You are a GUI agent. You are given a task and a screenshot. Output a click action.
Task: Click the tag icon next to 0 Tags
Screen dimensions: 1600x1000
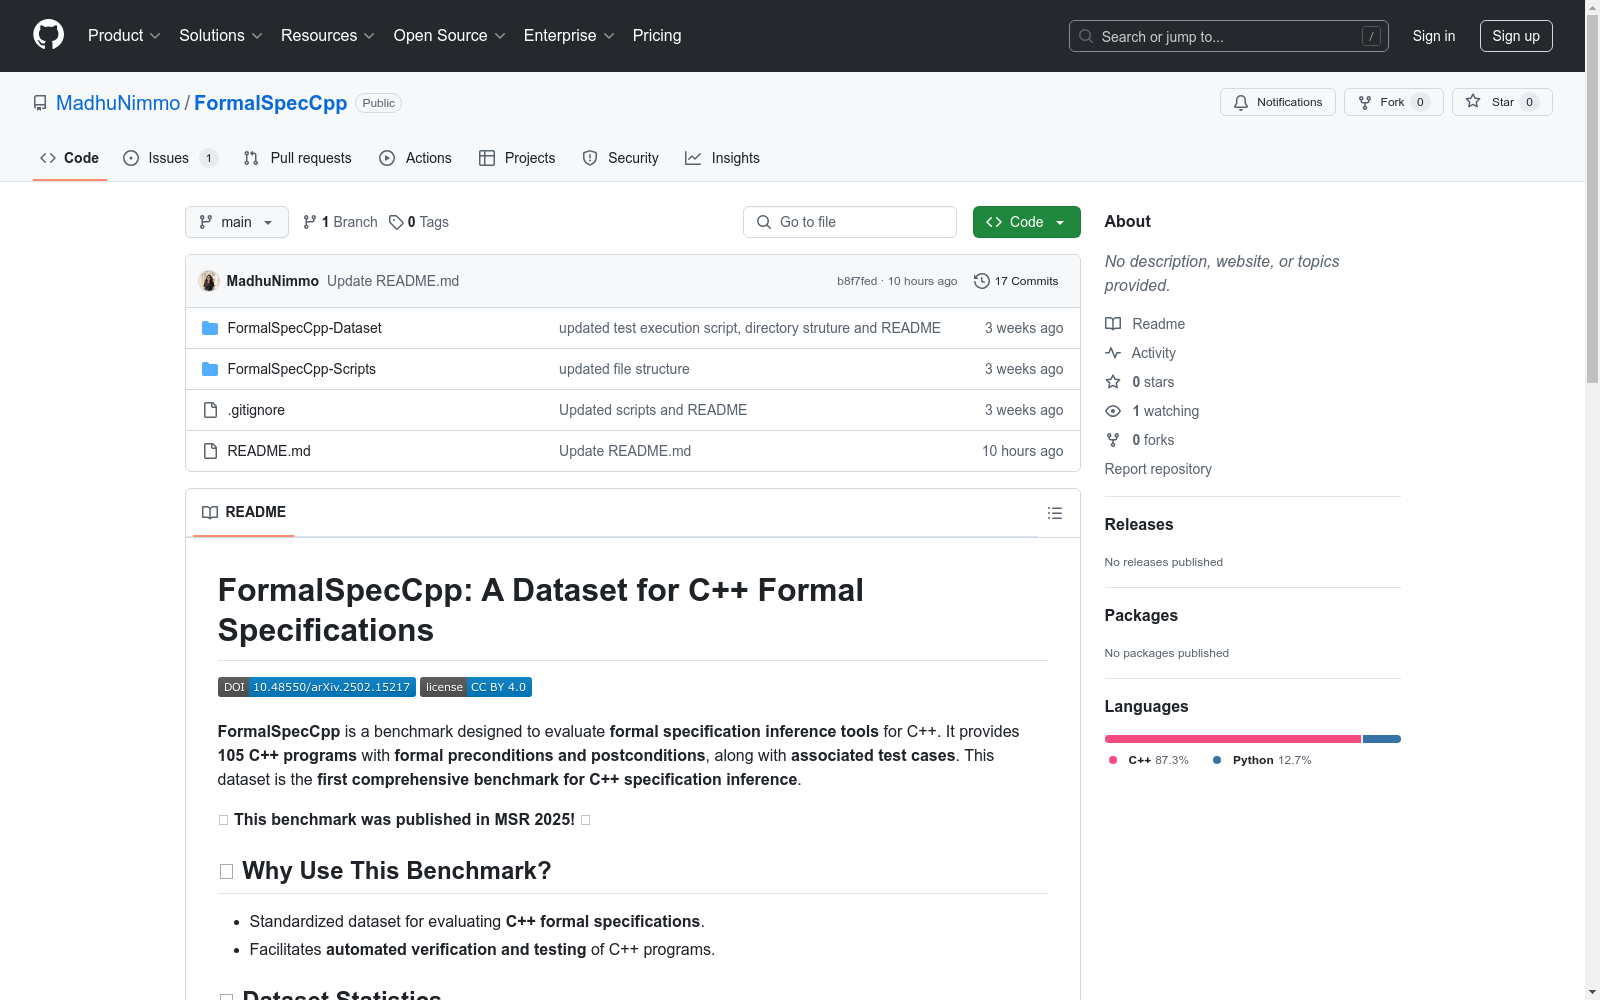[396, 222]
